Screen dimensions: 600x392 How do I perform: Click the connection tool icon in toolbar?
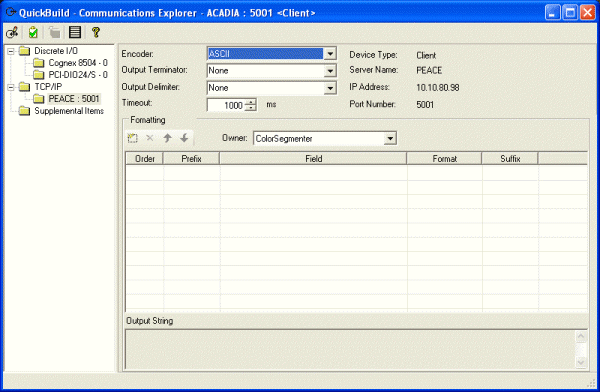pos(12,33)
